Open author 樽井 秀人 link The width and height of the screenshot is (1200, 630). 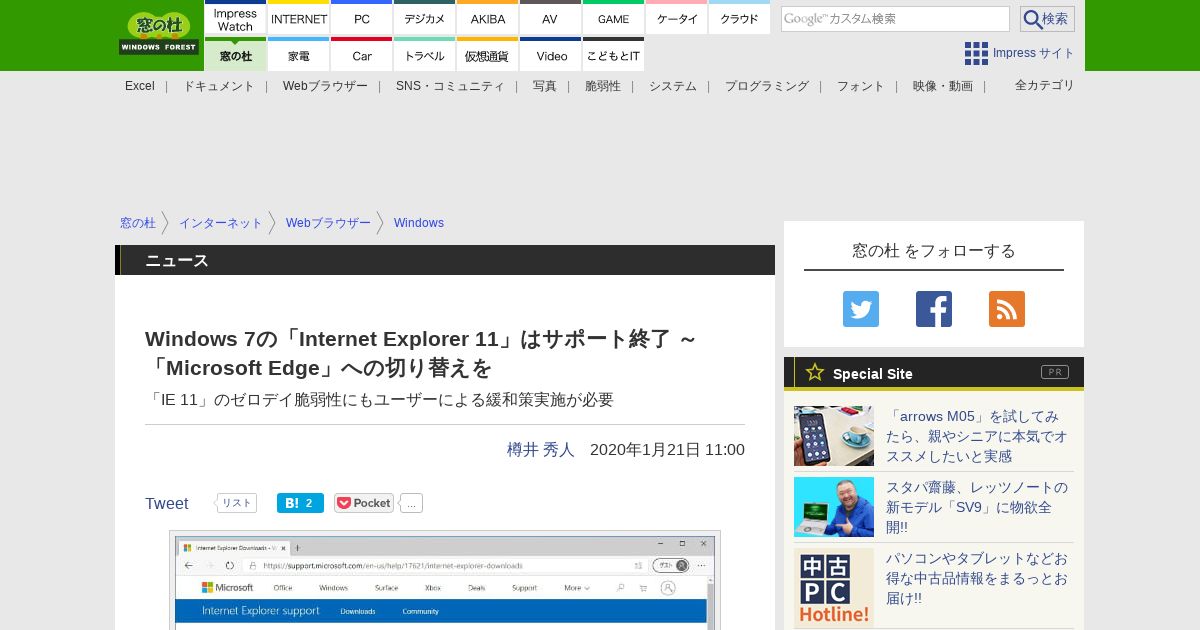pos(541,450)
